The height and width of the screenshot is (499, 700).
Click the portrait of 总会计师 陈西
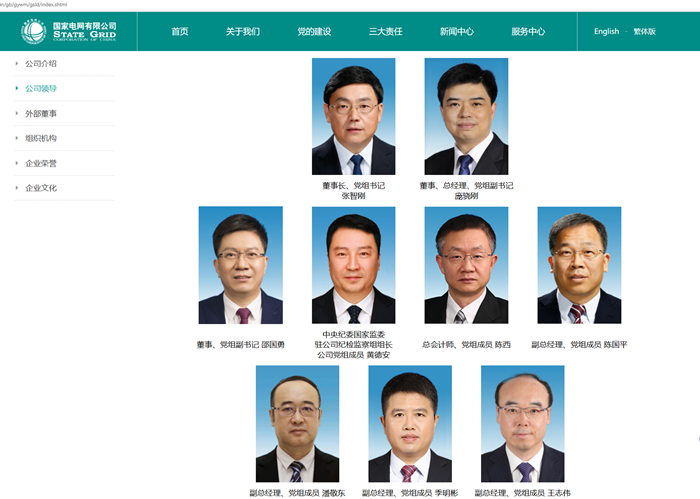pos(466,265)
